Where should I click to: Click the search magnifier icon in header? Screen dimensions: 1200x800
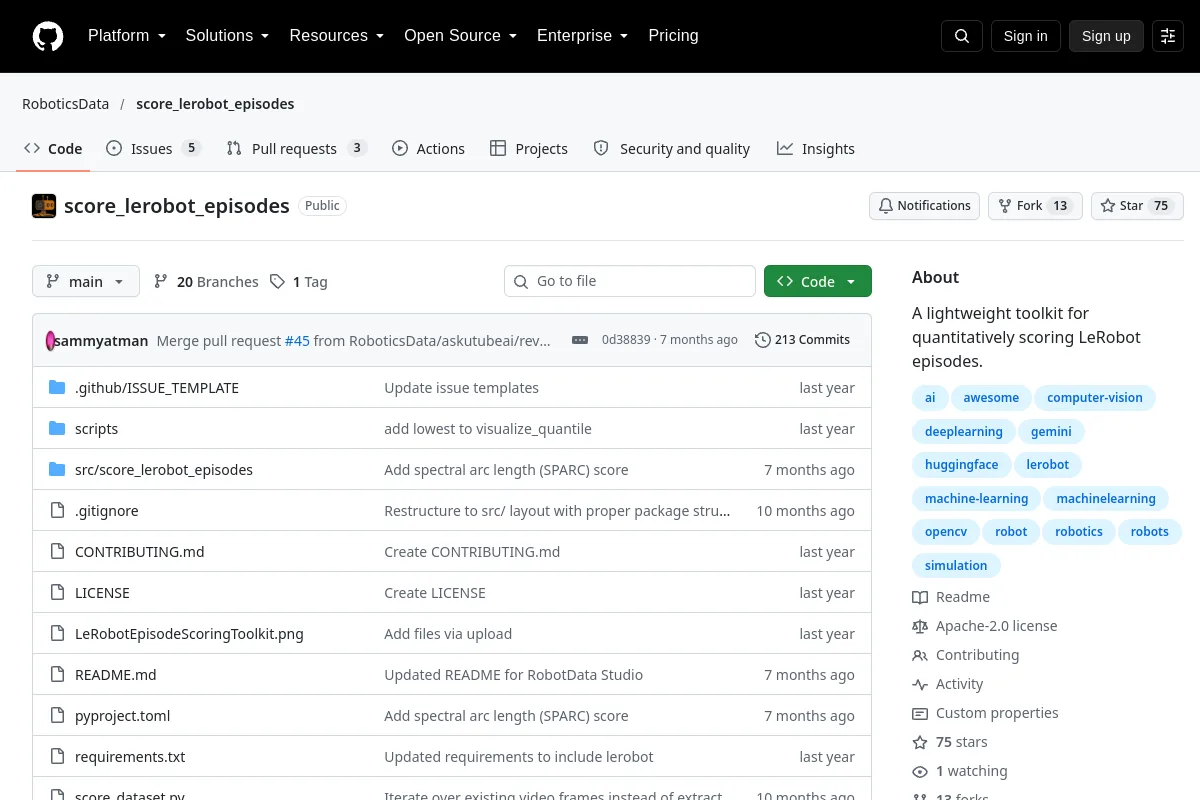[962, 36]
